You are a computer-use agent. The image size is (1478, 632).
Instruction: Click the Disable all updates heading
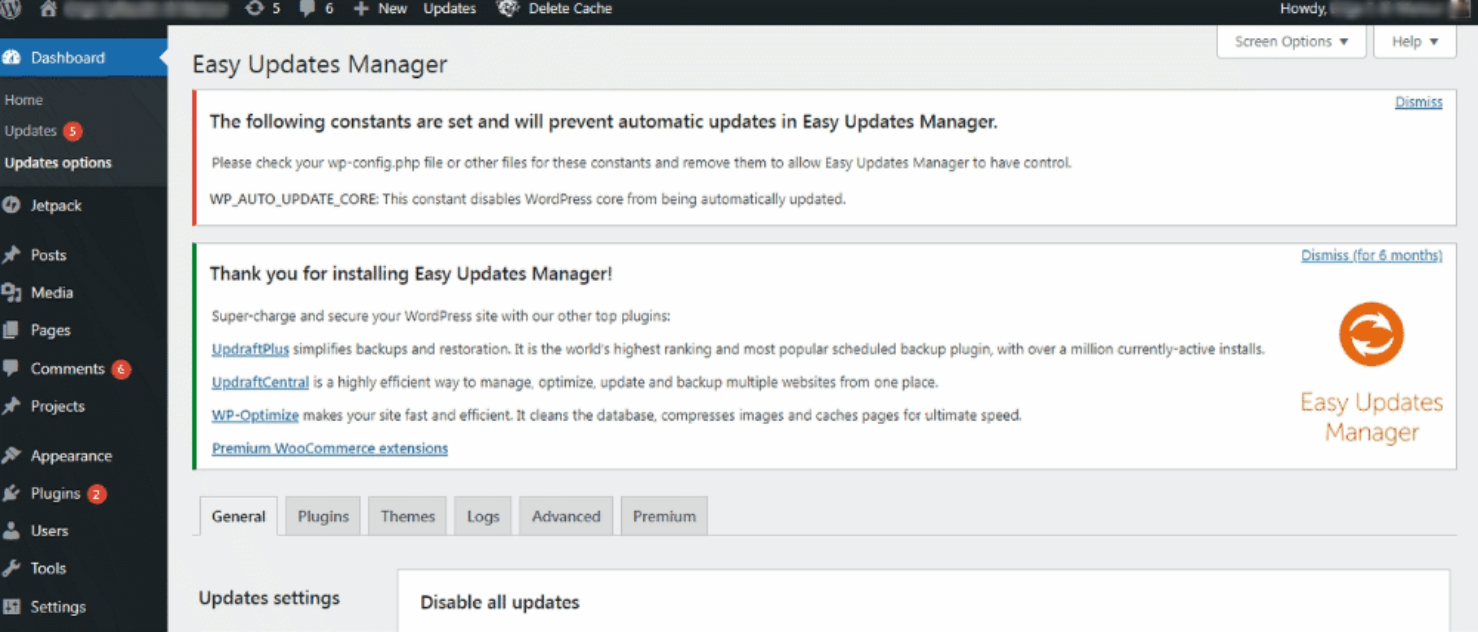coord(500,602)
